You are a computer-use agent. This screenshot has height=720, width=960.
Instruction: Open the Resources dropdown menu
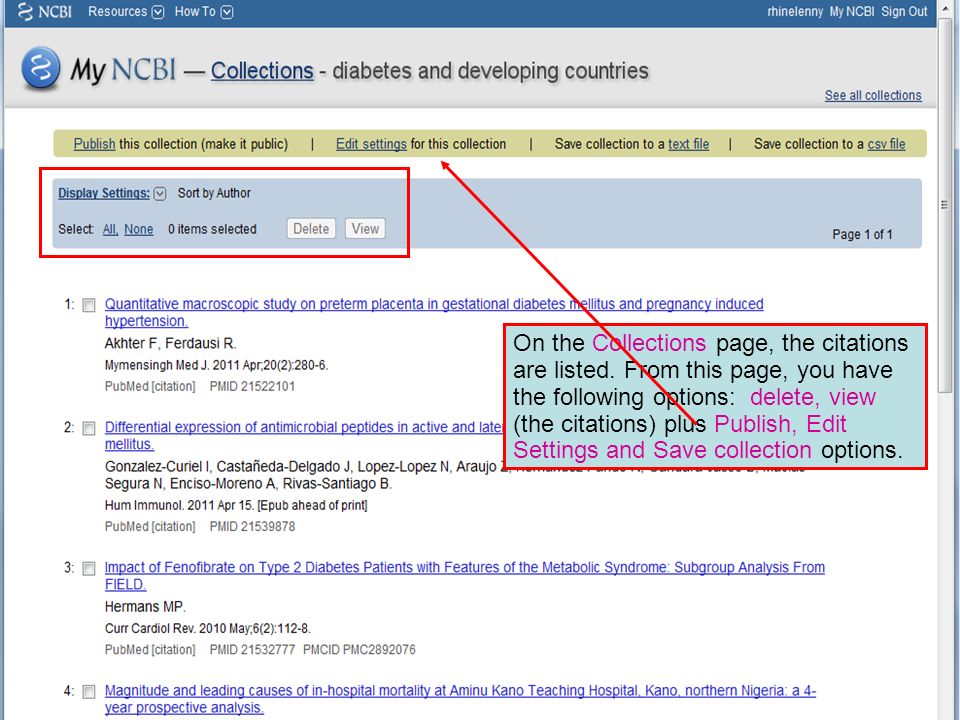pyautogui.click(x=126, y=12)
